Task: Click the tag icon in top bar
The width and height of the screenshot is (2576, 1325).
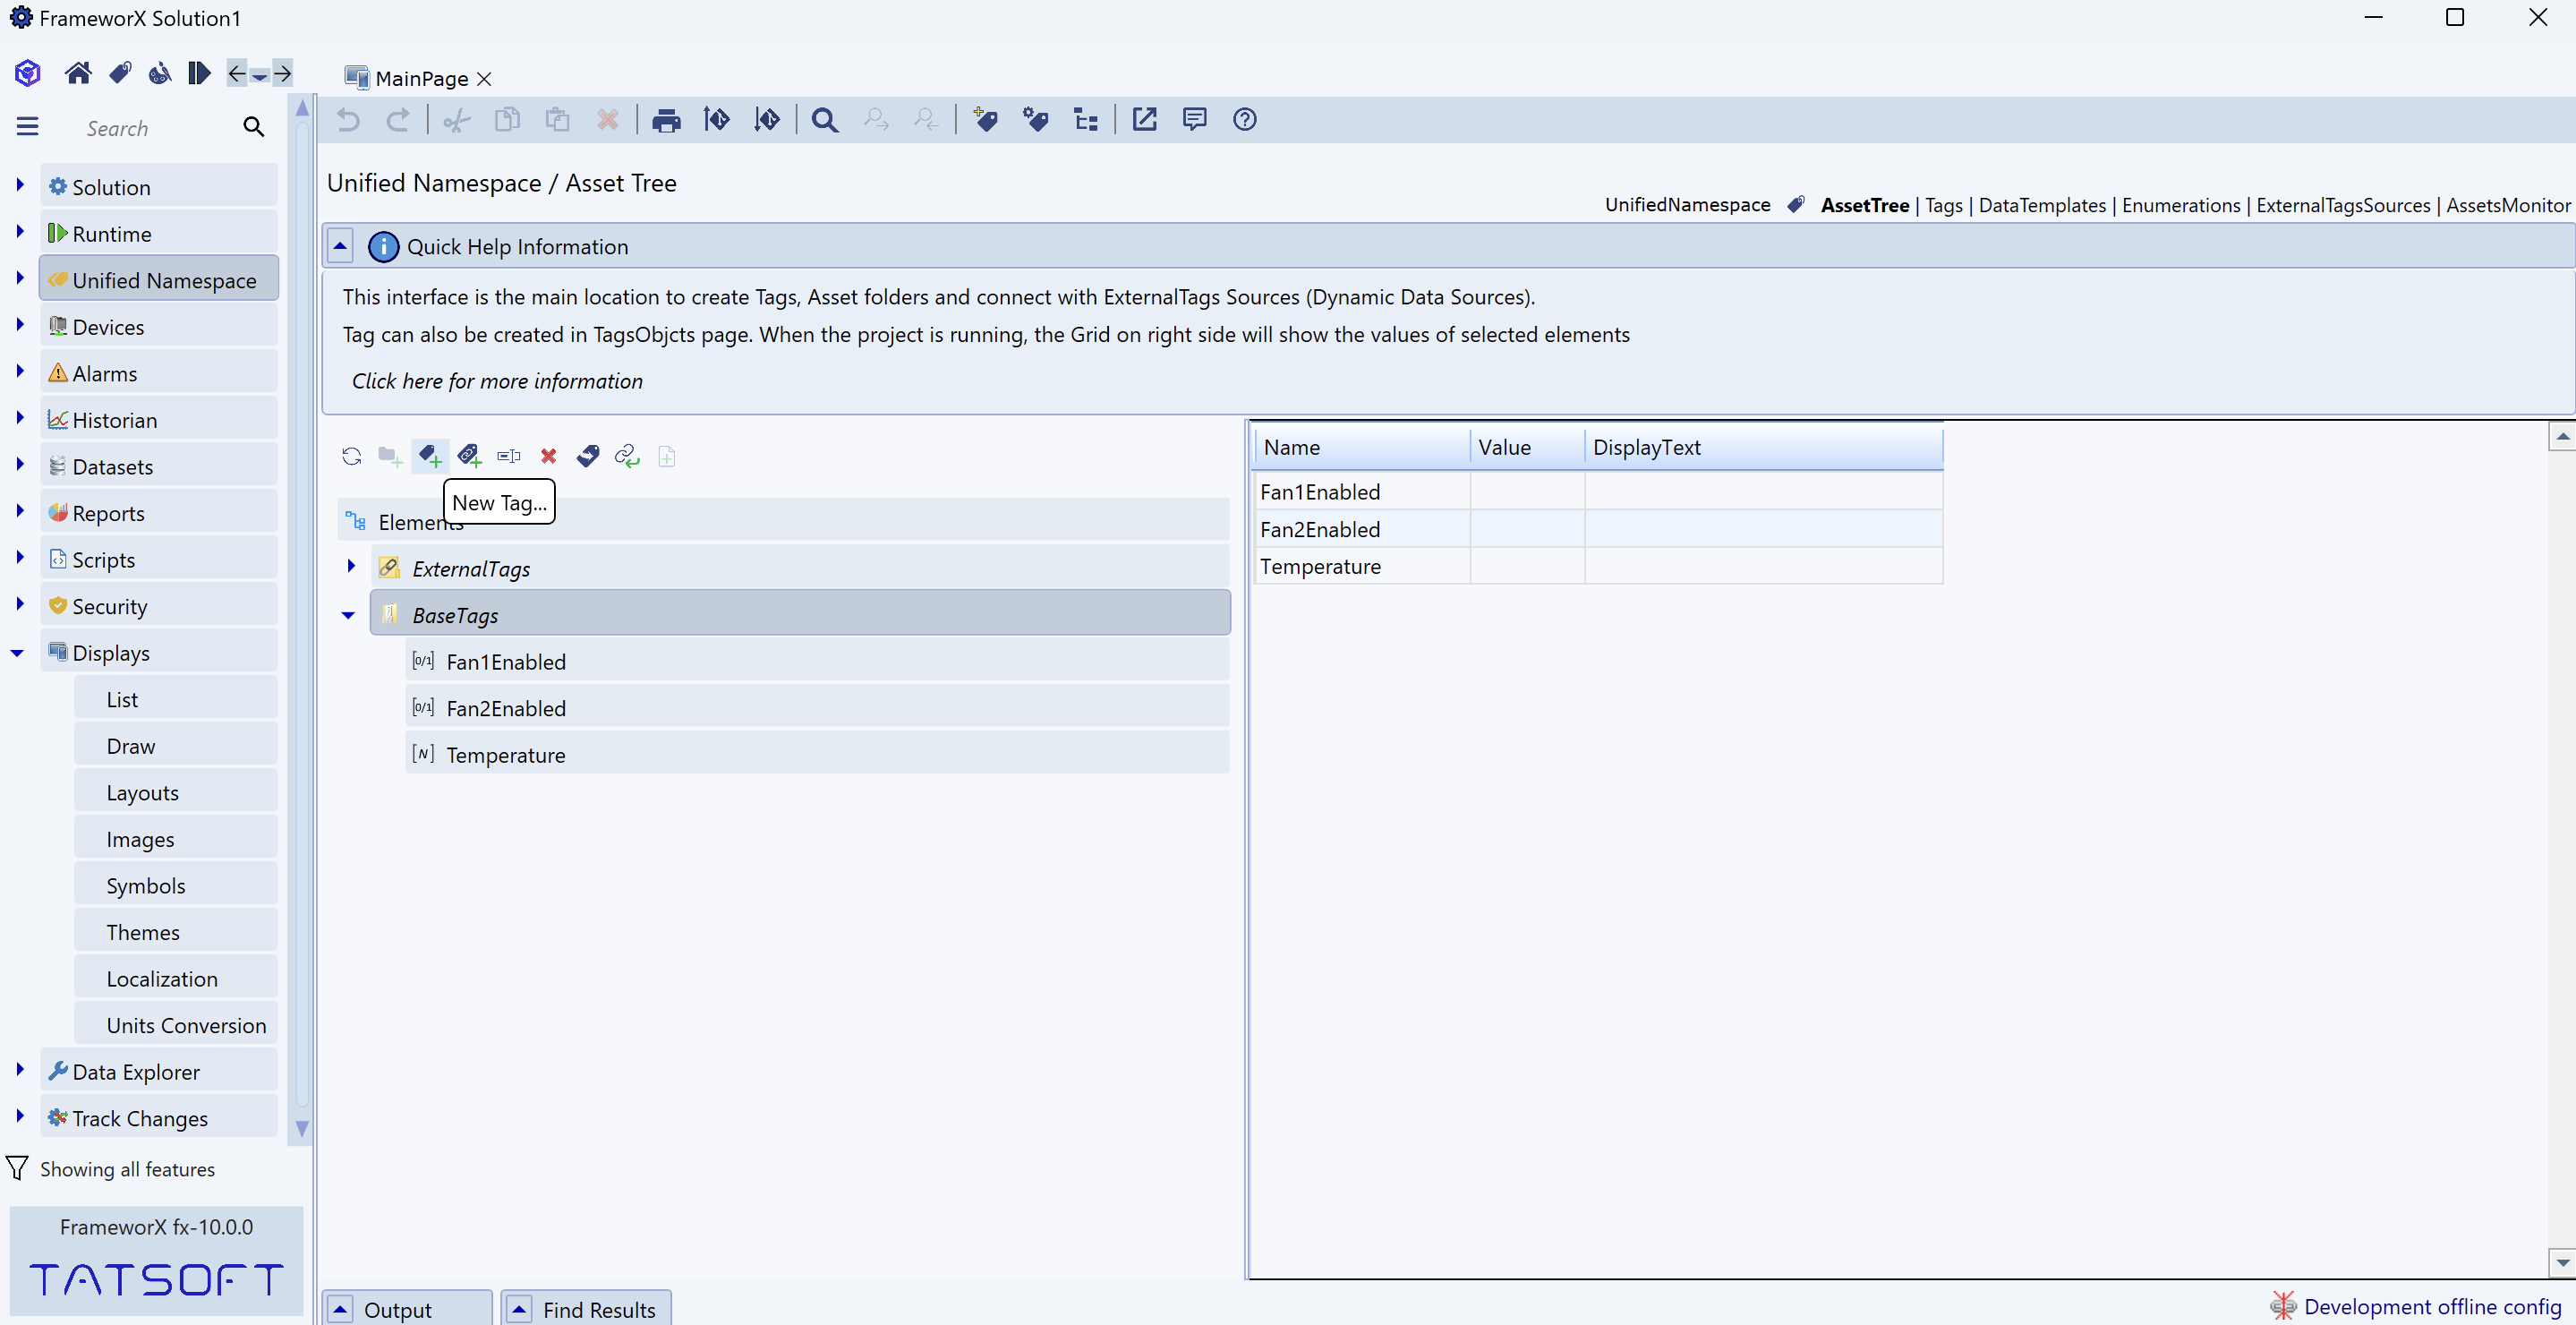Action: pos(120,73)
